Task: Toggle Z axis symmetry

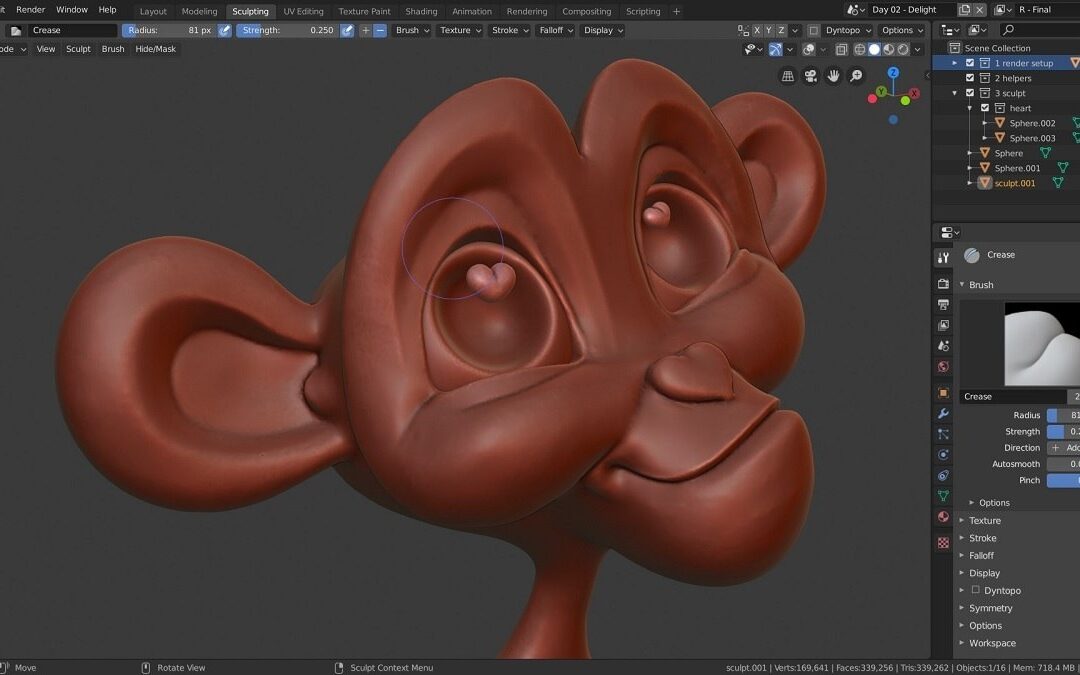Action: (781, 30)
